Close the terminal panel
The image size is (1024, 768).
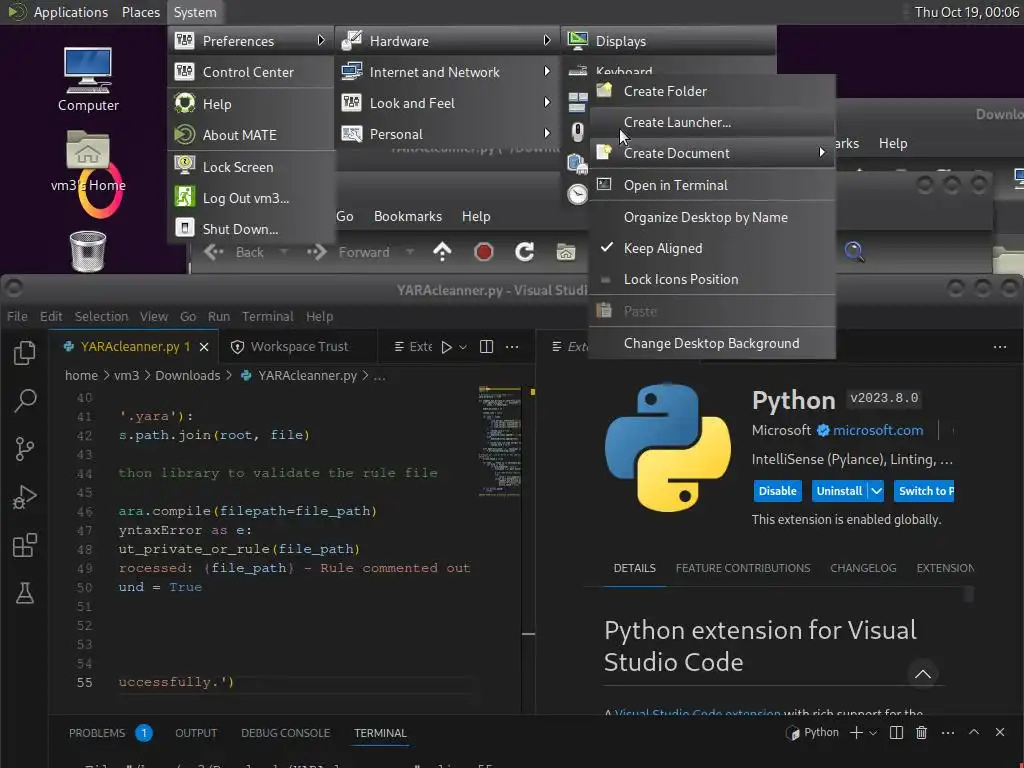tap(1000, 733)
